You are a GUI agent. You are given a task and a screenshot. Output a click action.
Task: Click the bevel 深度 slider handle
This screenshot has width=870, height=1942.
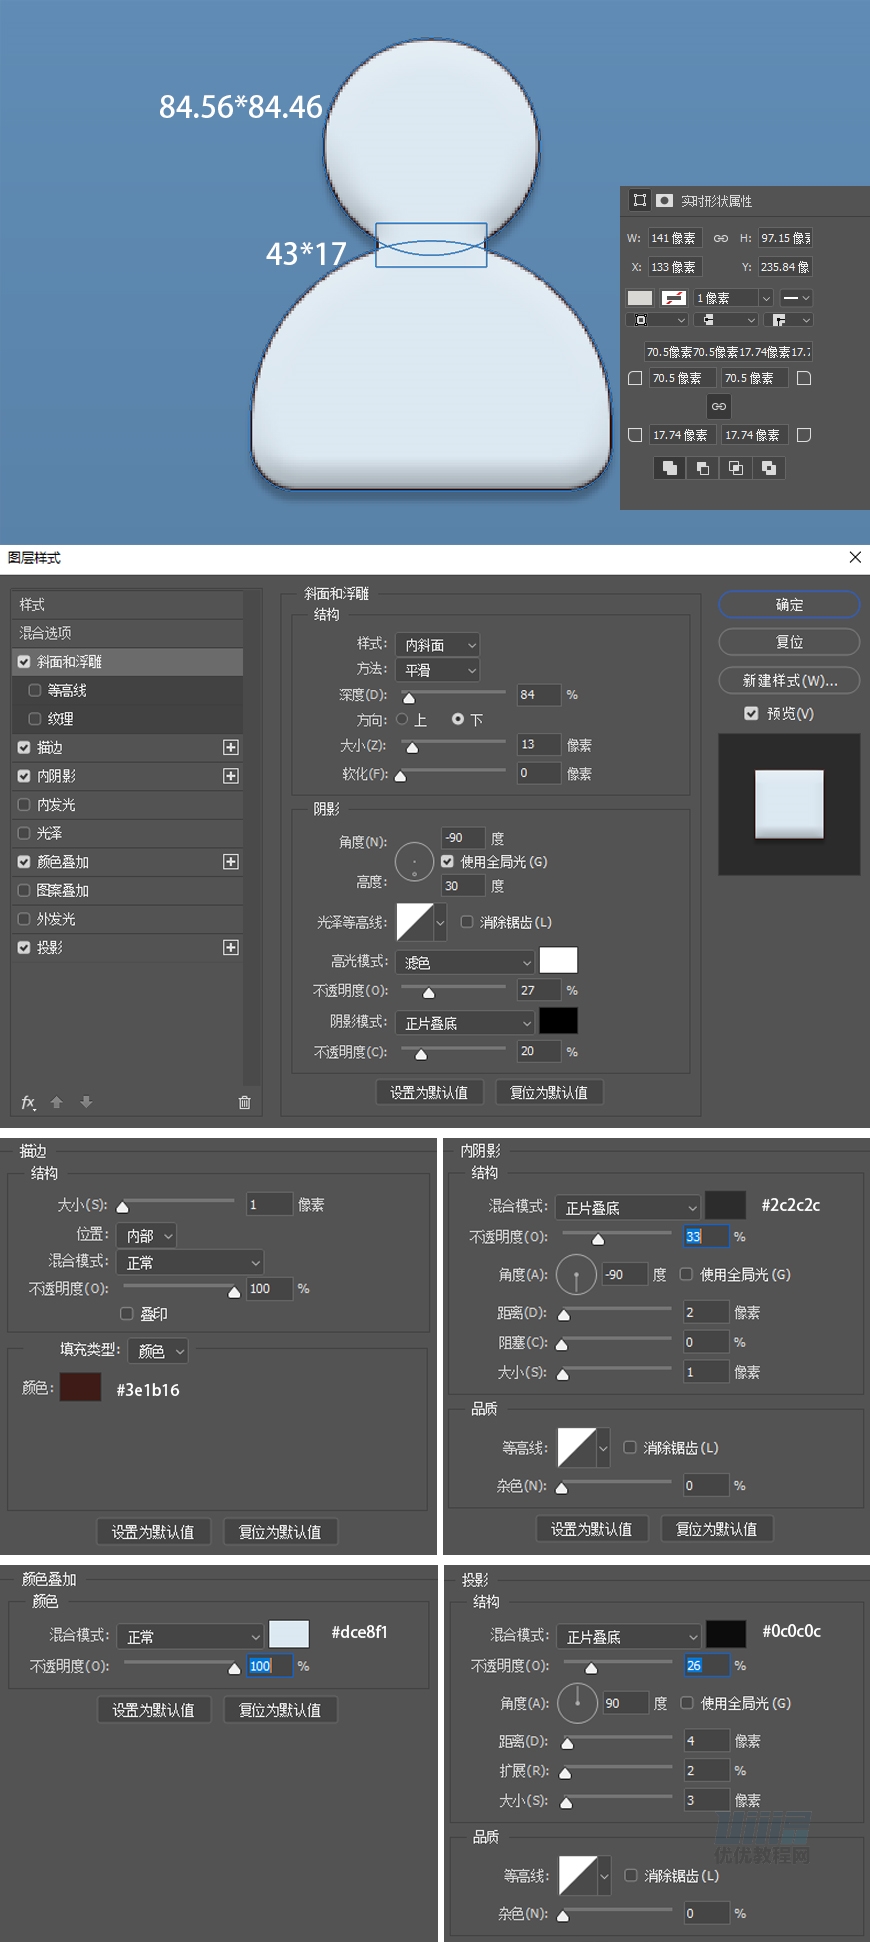(x=408, y=698)
